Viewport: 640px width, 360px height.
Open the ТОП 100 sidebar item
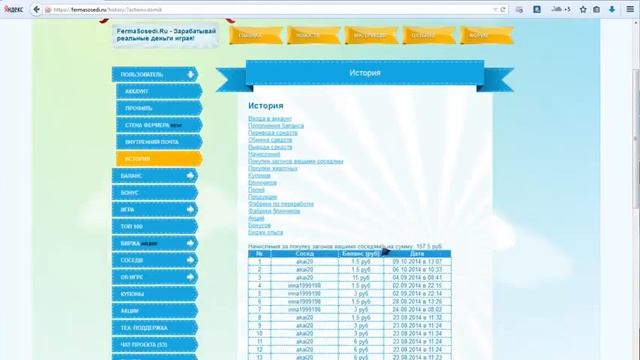pos(155,226)
